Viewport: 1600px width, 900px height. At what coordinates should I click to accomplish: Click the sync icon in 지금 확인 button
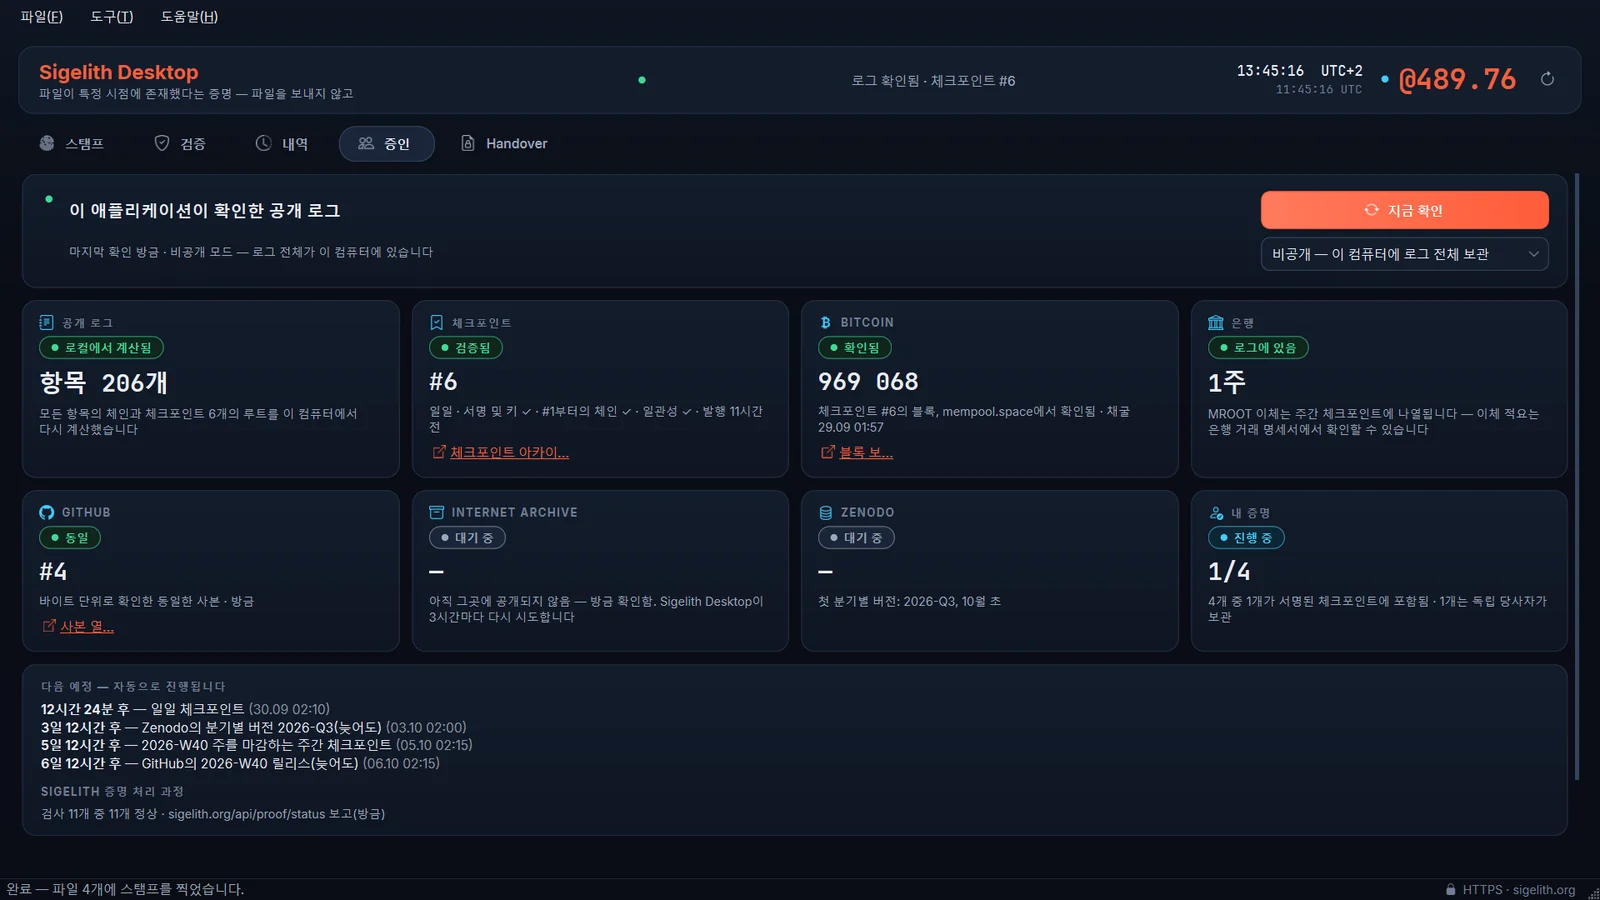(1371, 210)
